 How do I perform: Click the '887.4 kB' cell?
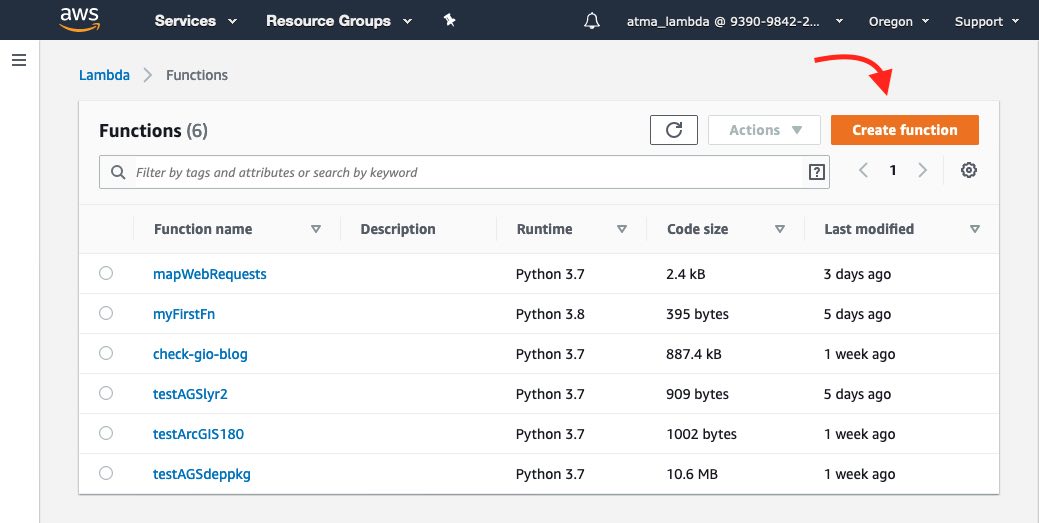click(694, 354)
